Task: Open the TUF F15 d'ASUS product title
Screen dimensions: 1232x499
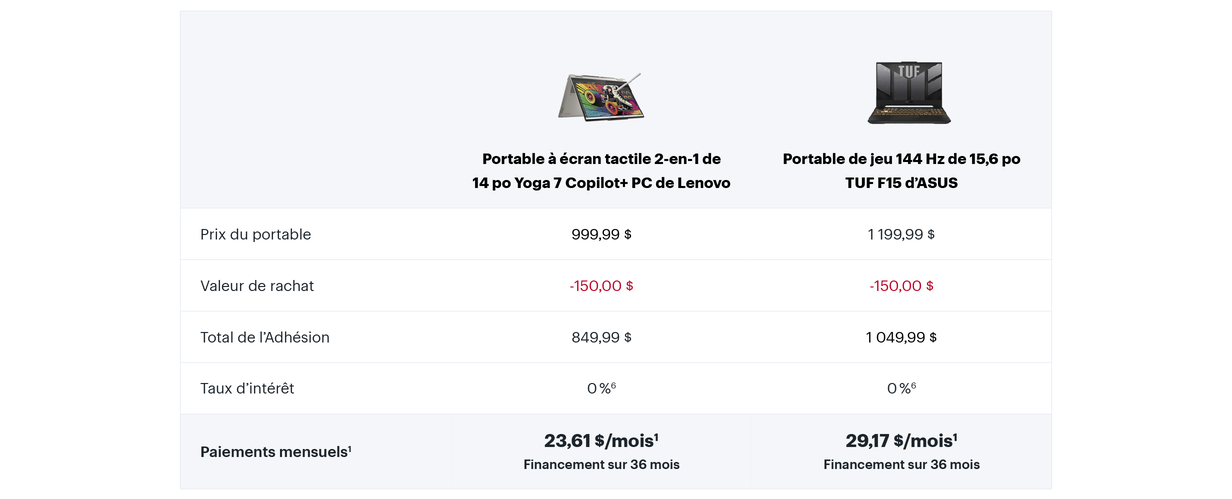Action: [901, 171]
